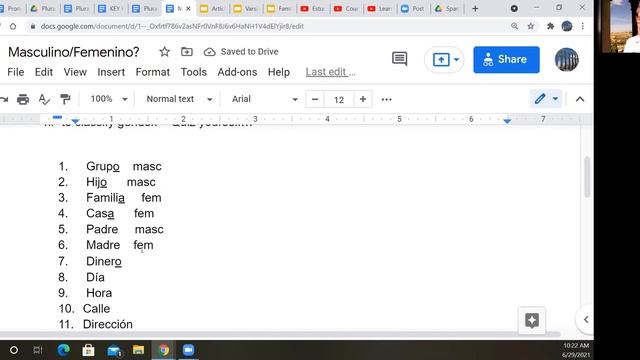
Task: Bookmark this page with the star icon
Action: coord(531,26)
